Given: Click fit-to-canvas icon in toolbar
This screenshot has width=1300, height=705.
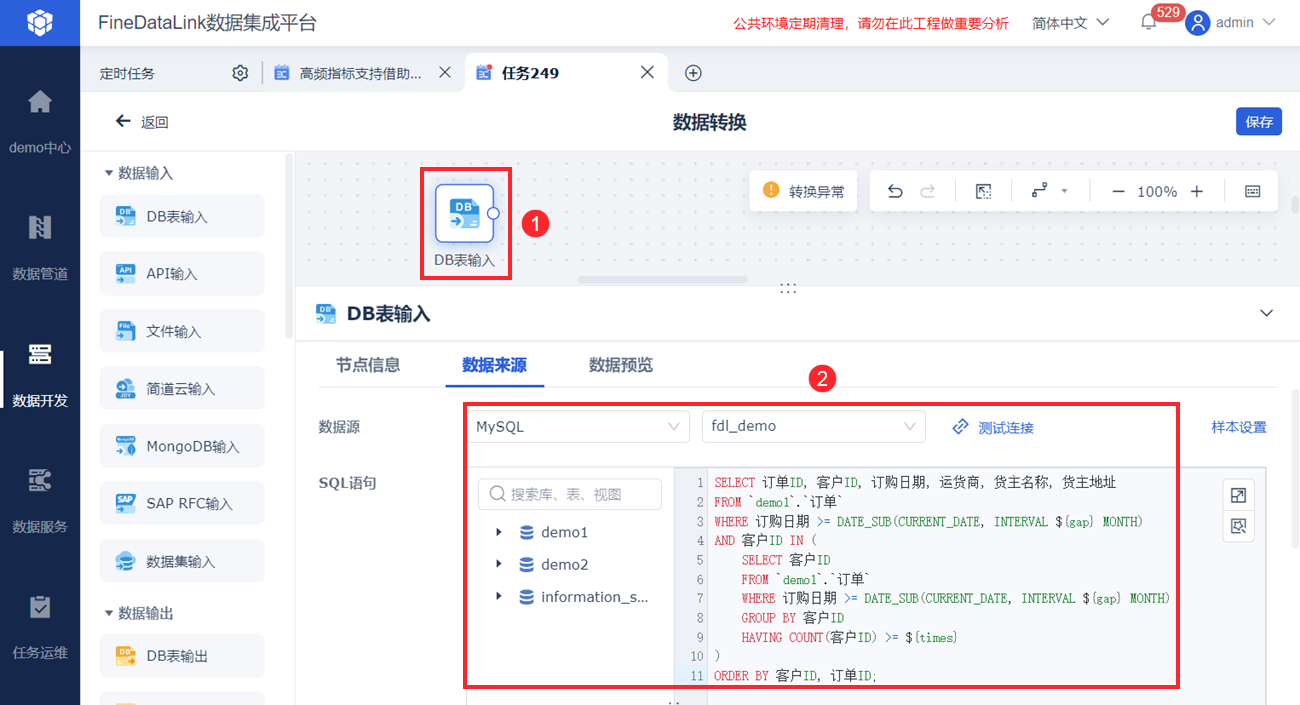Looking at the screenshot, I should click(x=984, y=191).
